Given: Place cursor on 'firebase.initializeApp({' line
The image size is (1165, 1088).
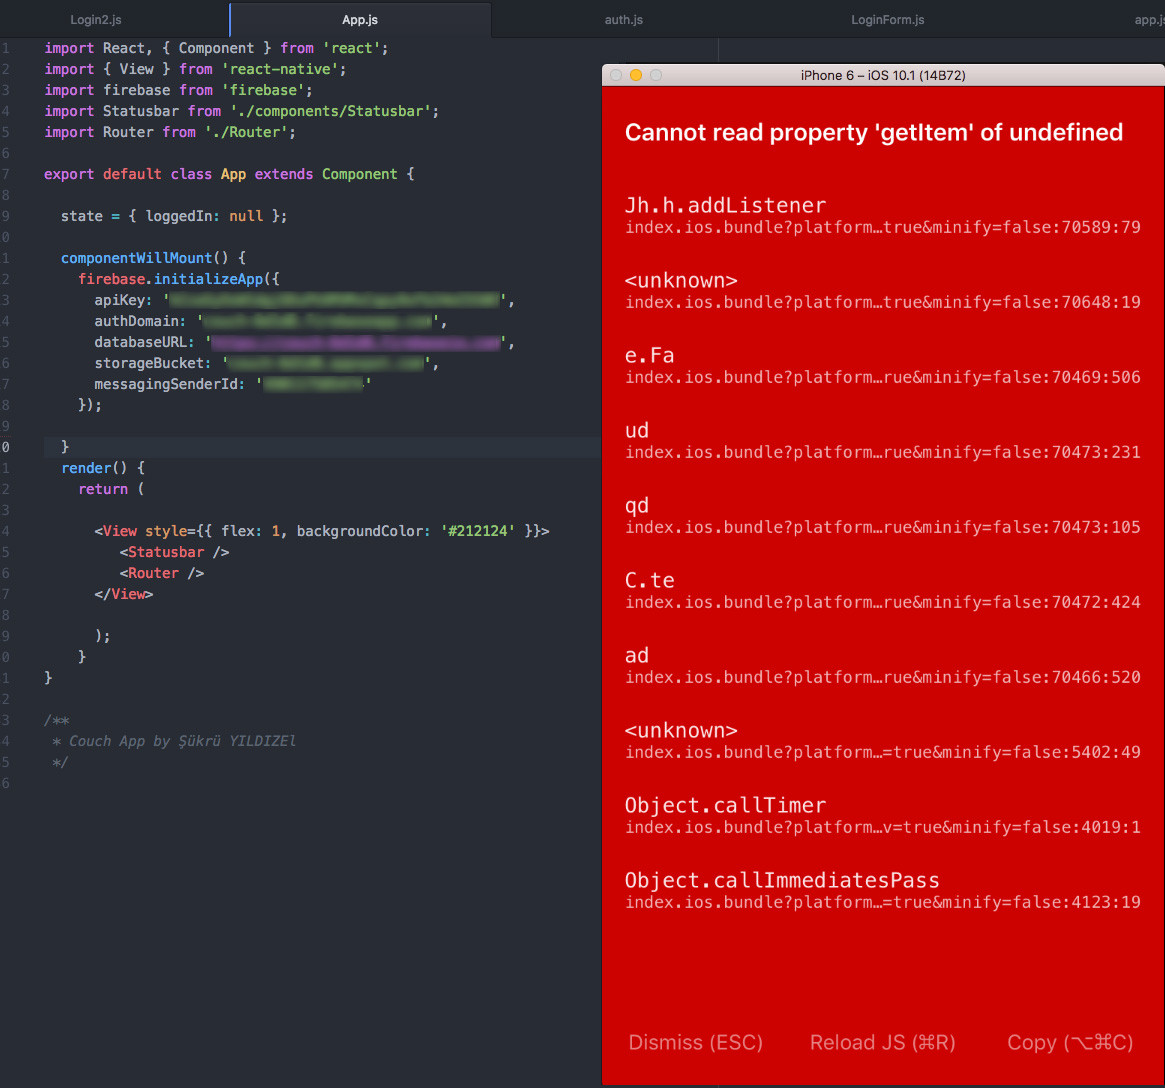Looking at the screenshot, I should tap(179, 279).
